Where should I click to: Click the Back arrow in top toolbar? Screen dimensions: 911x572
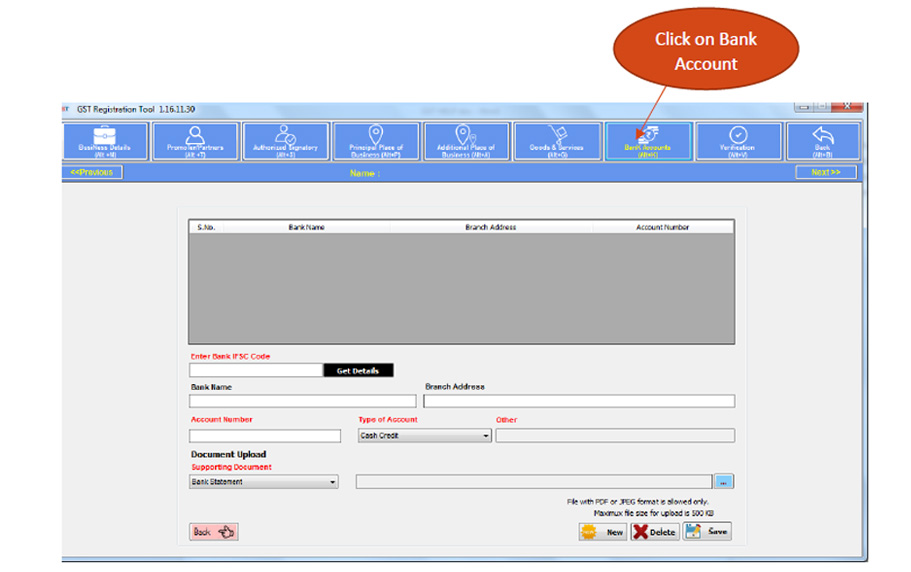pos(822,141)
